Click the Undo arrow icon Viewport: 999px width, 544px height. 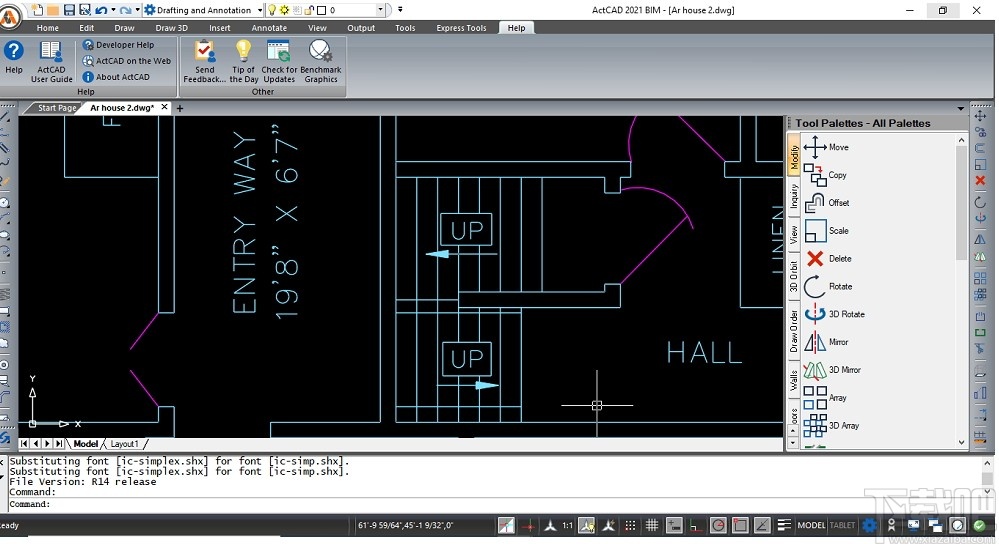pos(101,10)
